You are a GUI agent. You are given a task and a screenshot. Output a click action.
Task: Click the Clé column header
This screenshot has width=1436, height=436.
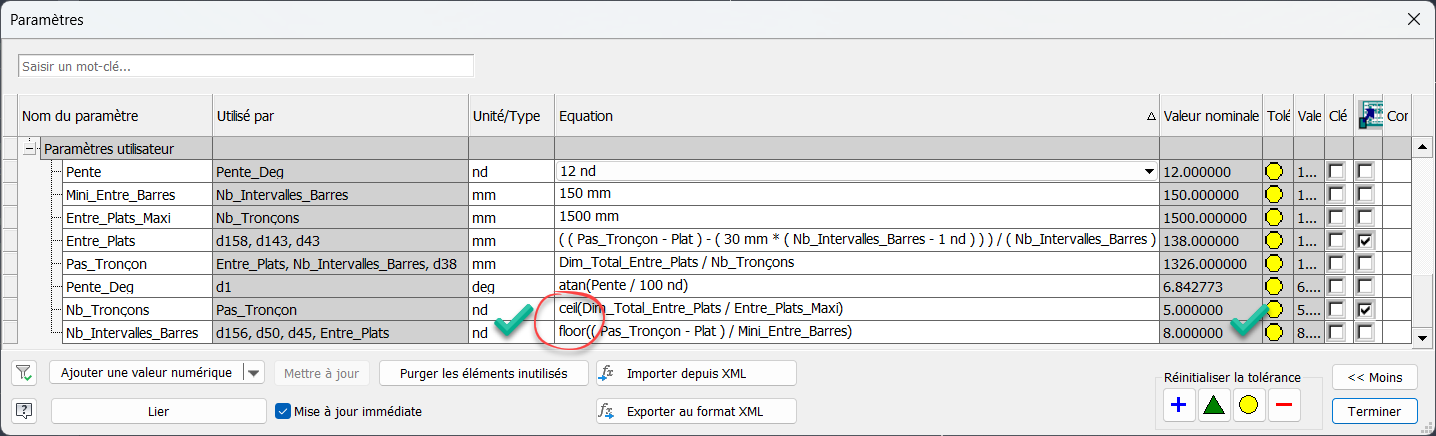tap(1338, 116)
